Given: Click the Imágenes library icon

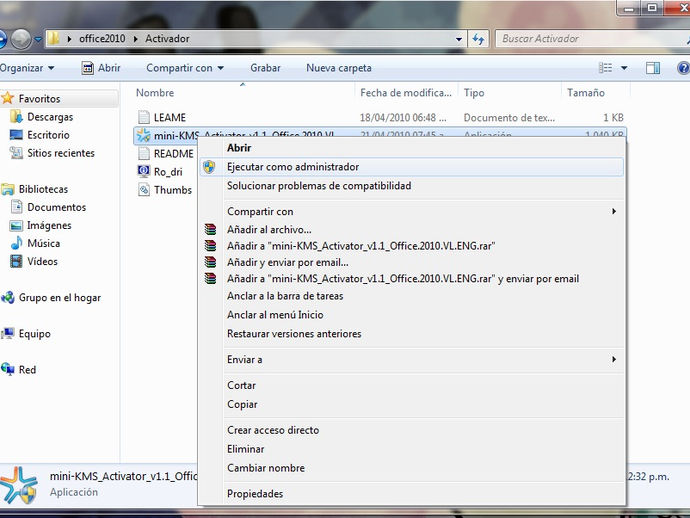Looking at the screenshot, I should click(x=16, y=225).
